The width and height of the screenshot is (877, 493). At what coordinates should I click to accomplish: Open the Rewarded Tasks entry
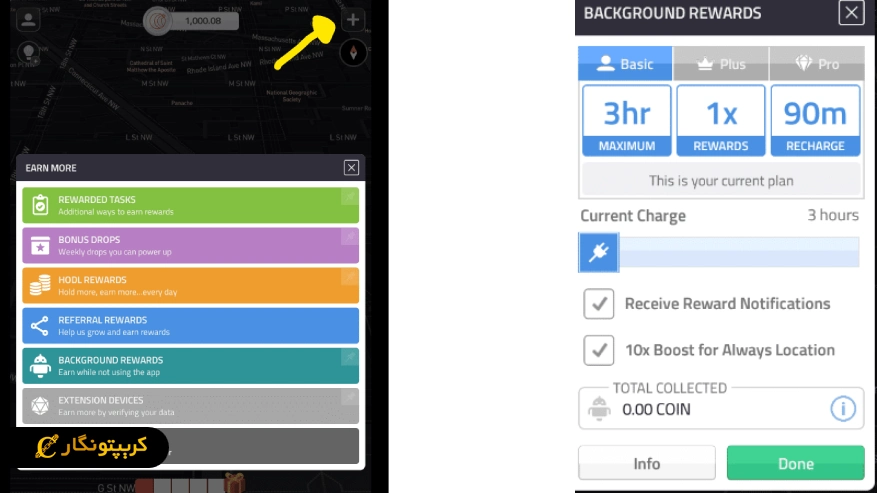coord(190,205)
